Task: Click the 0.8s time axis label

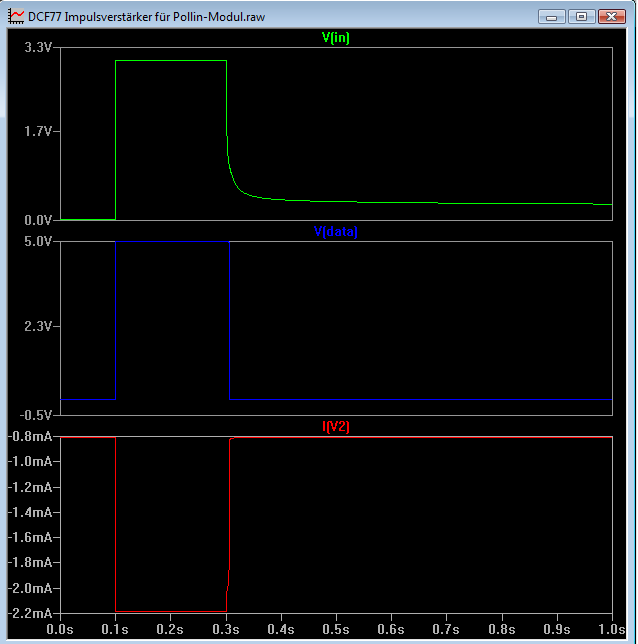Action: click(502, 629)
